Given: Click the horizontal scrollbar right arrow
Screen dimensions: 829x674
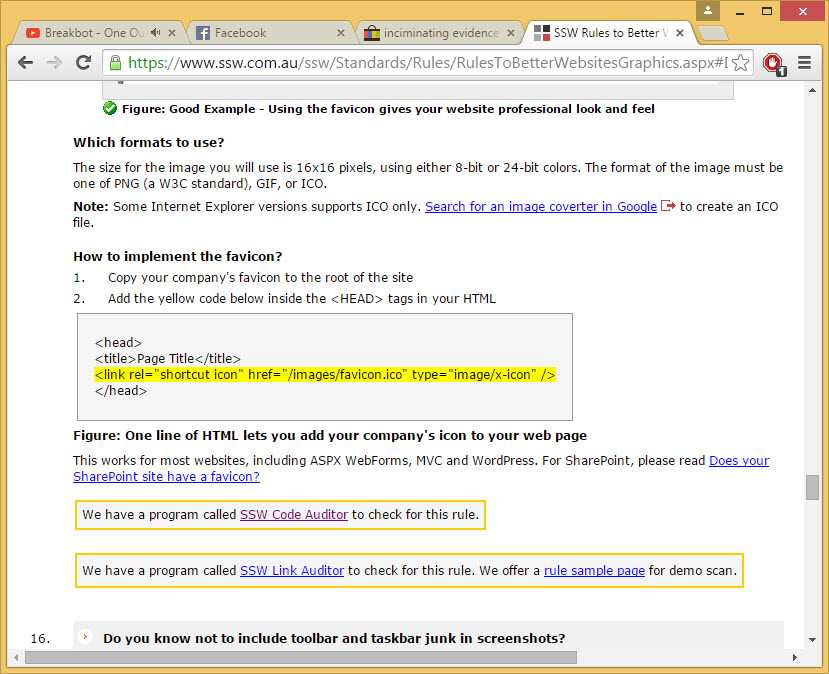Looking at the screenshot, I should 795,658.
